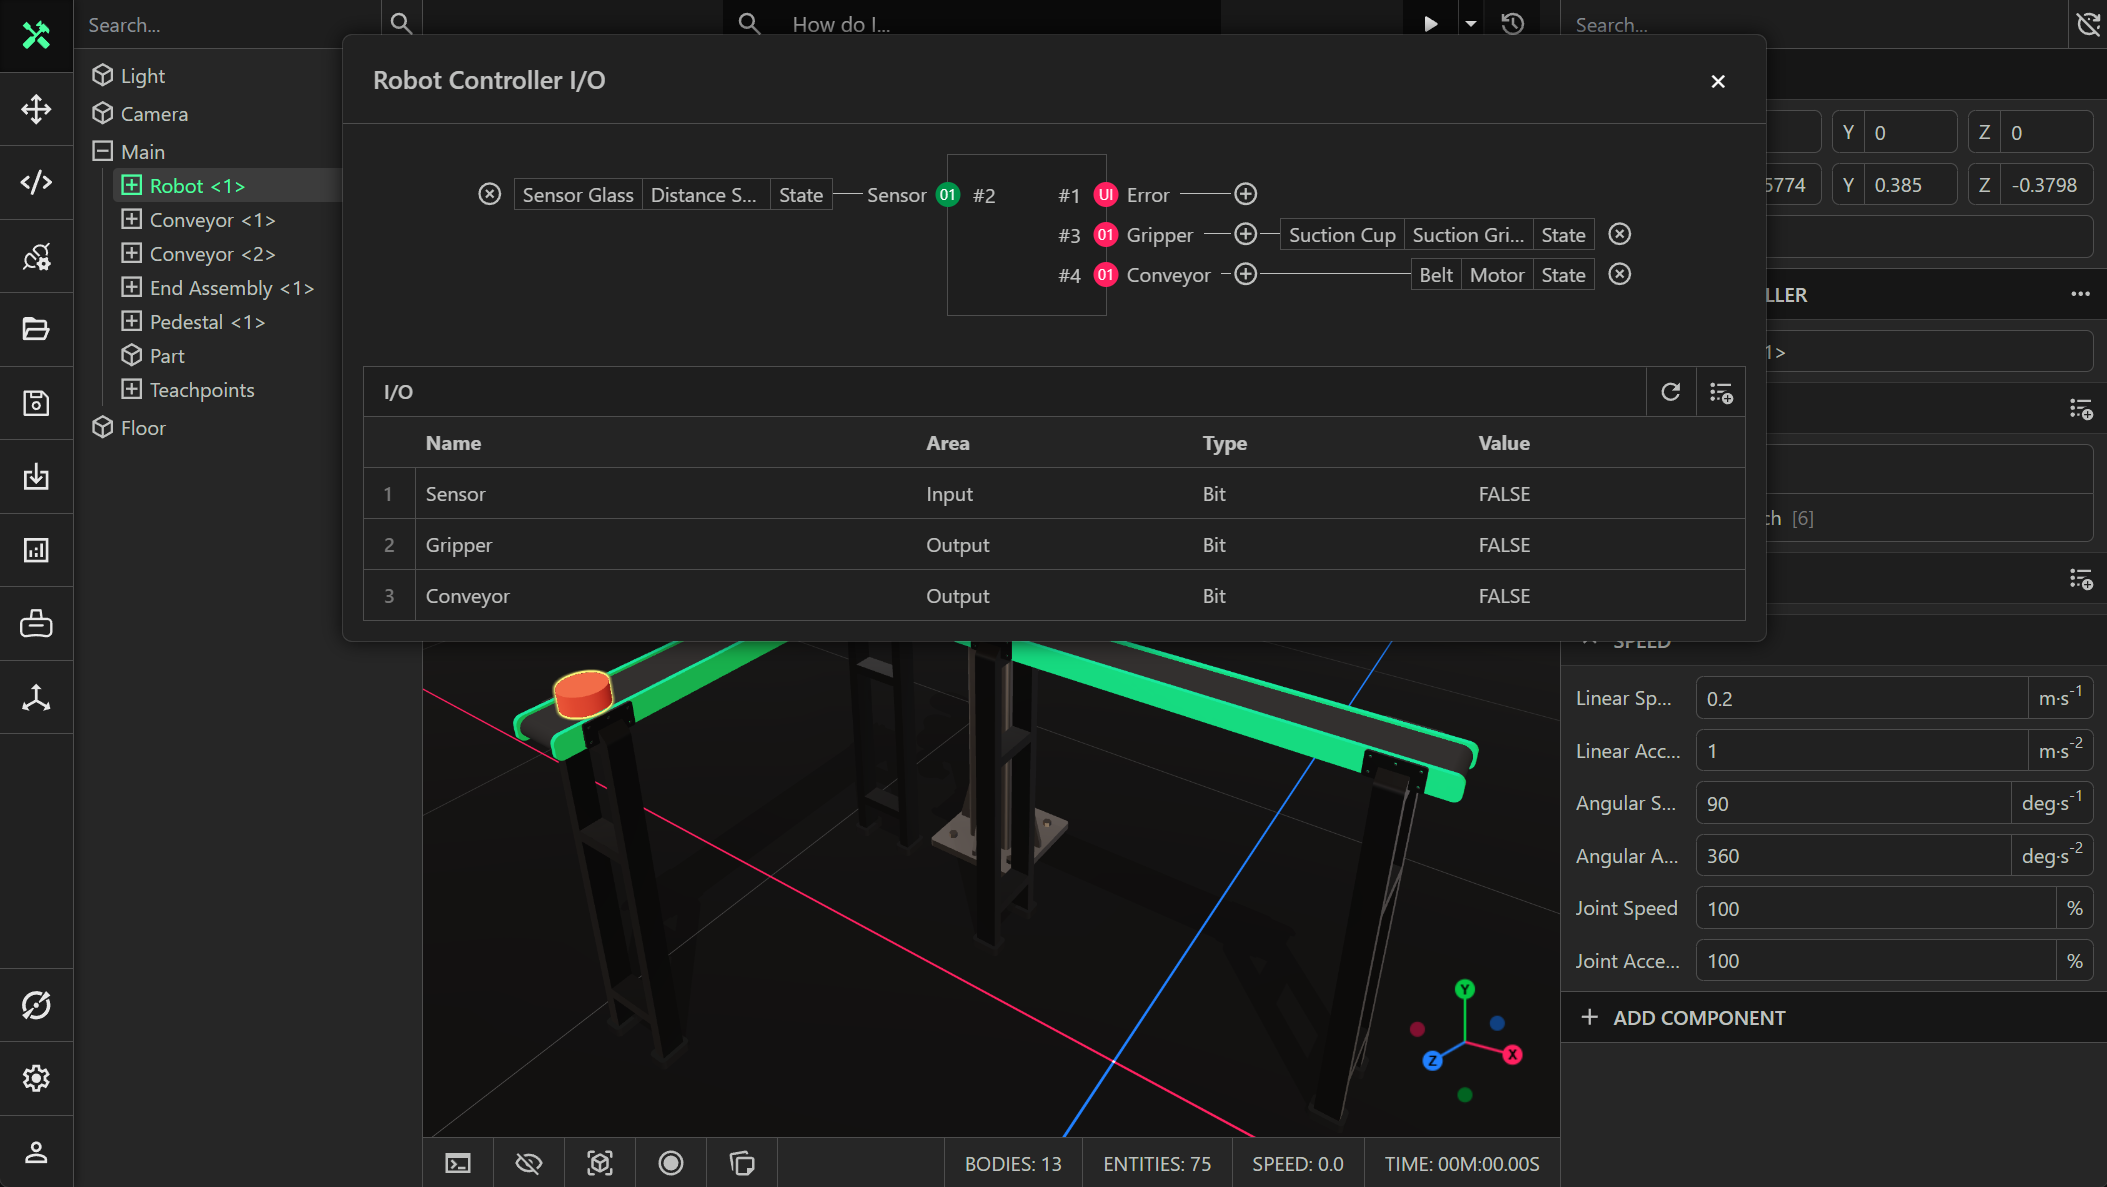Open the dropdown next to the play button
The height and width of the screenshot is (1187, 2107).
coord(1469,23)
